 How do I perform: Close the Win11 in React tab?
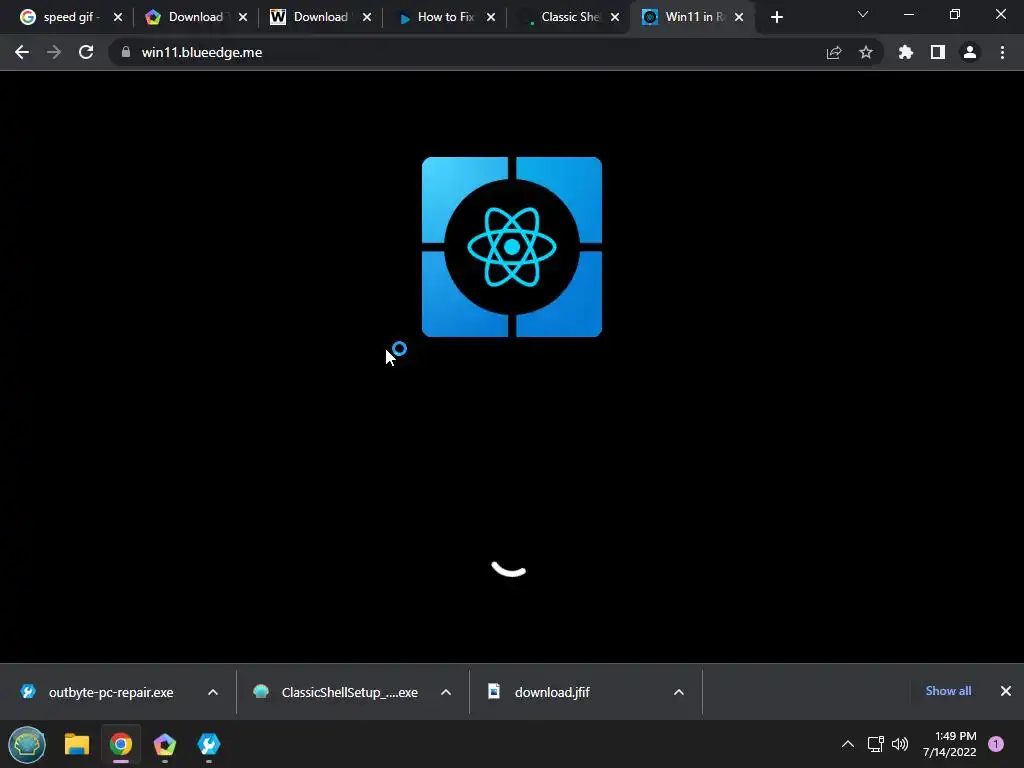(x=739, y=17)
